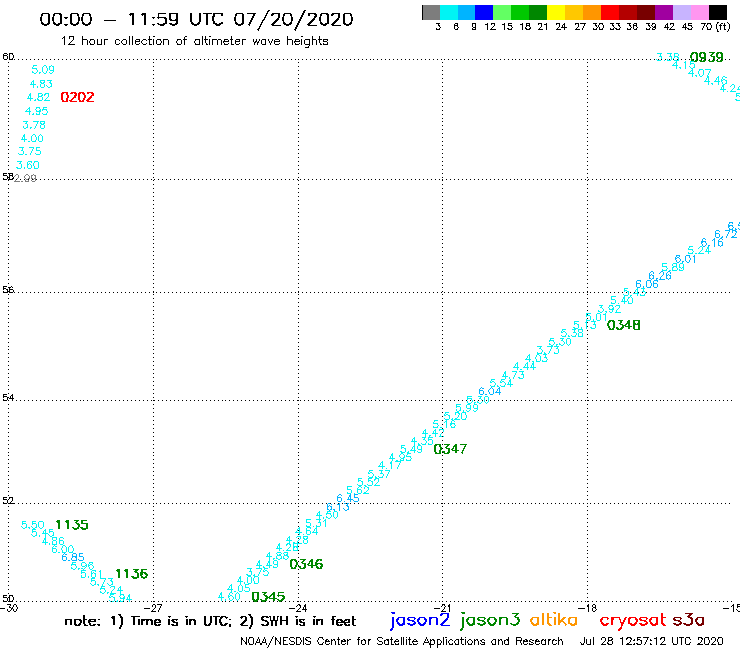Click the latitude axis label '58'

[8, 177]
